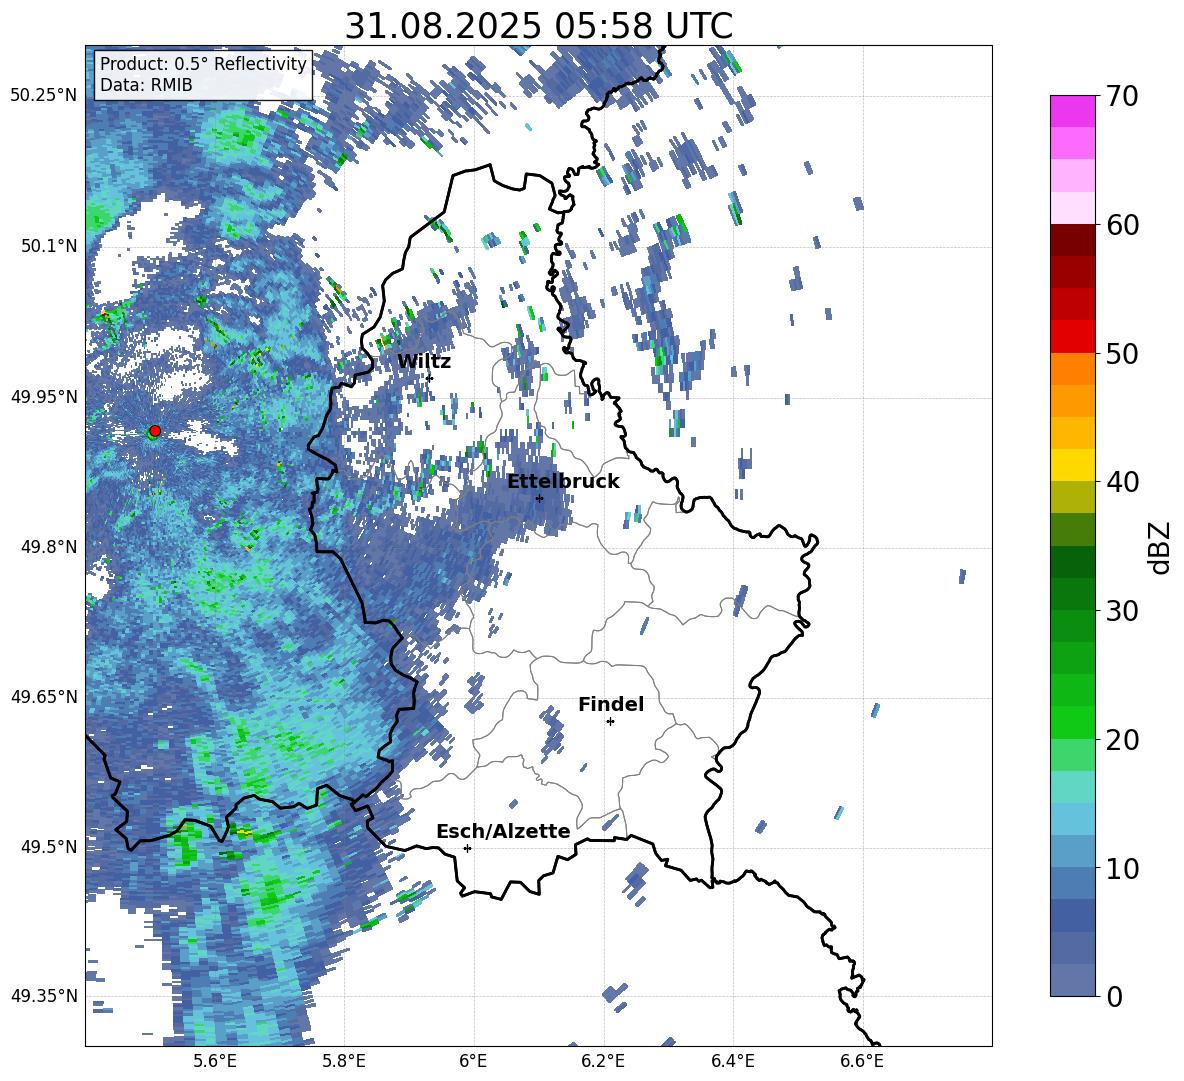Click the red radar site marker dot
This screenshot has height=1081, width=1184.
[x=155, y=430]
